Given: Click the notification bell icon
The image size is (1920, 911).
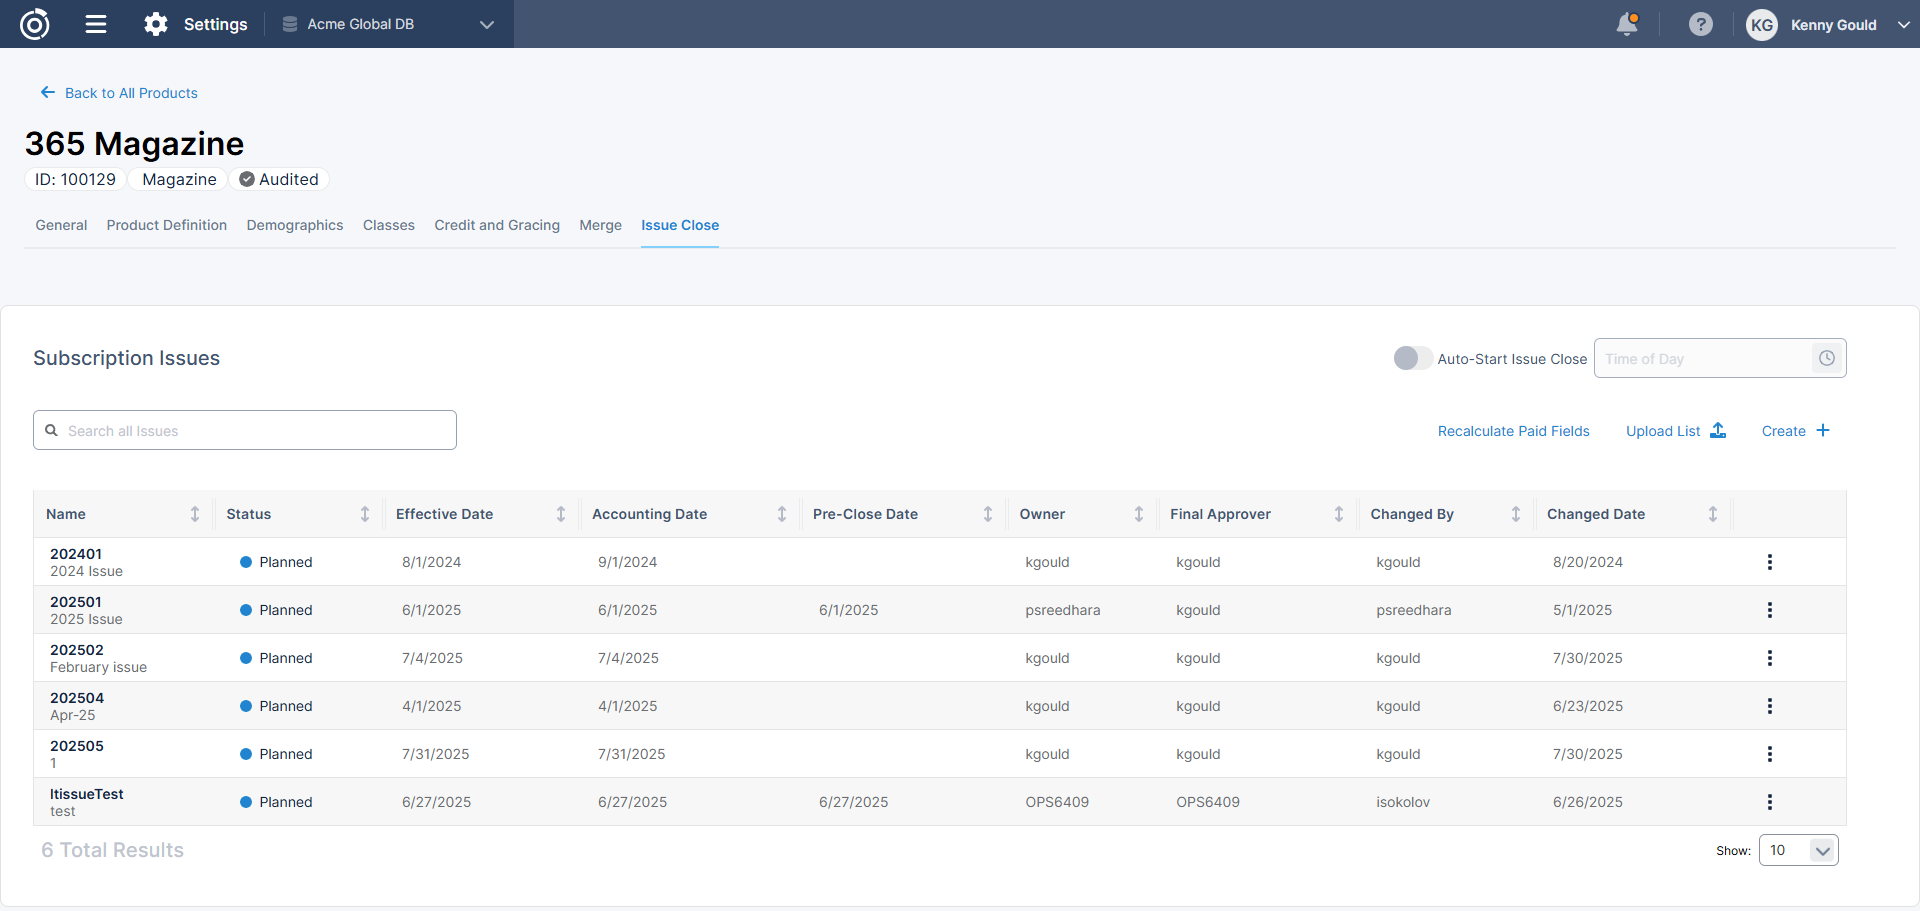Looking at the screenshot, I should 1627,24.
